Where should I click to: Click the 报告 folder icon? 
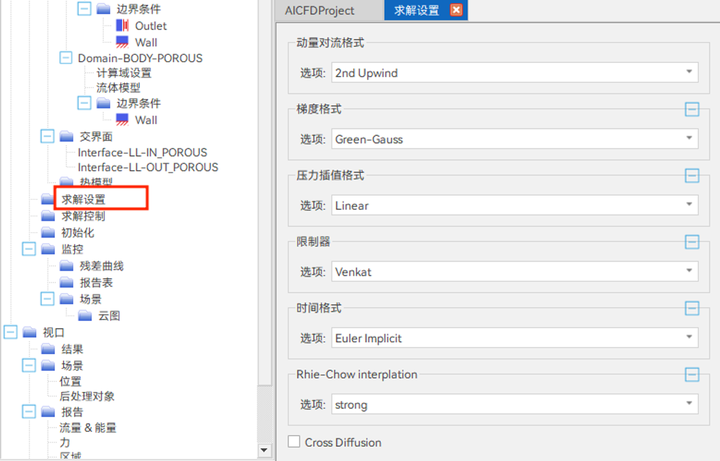(48, 411)
